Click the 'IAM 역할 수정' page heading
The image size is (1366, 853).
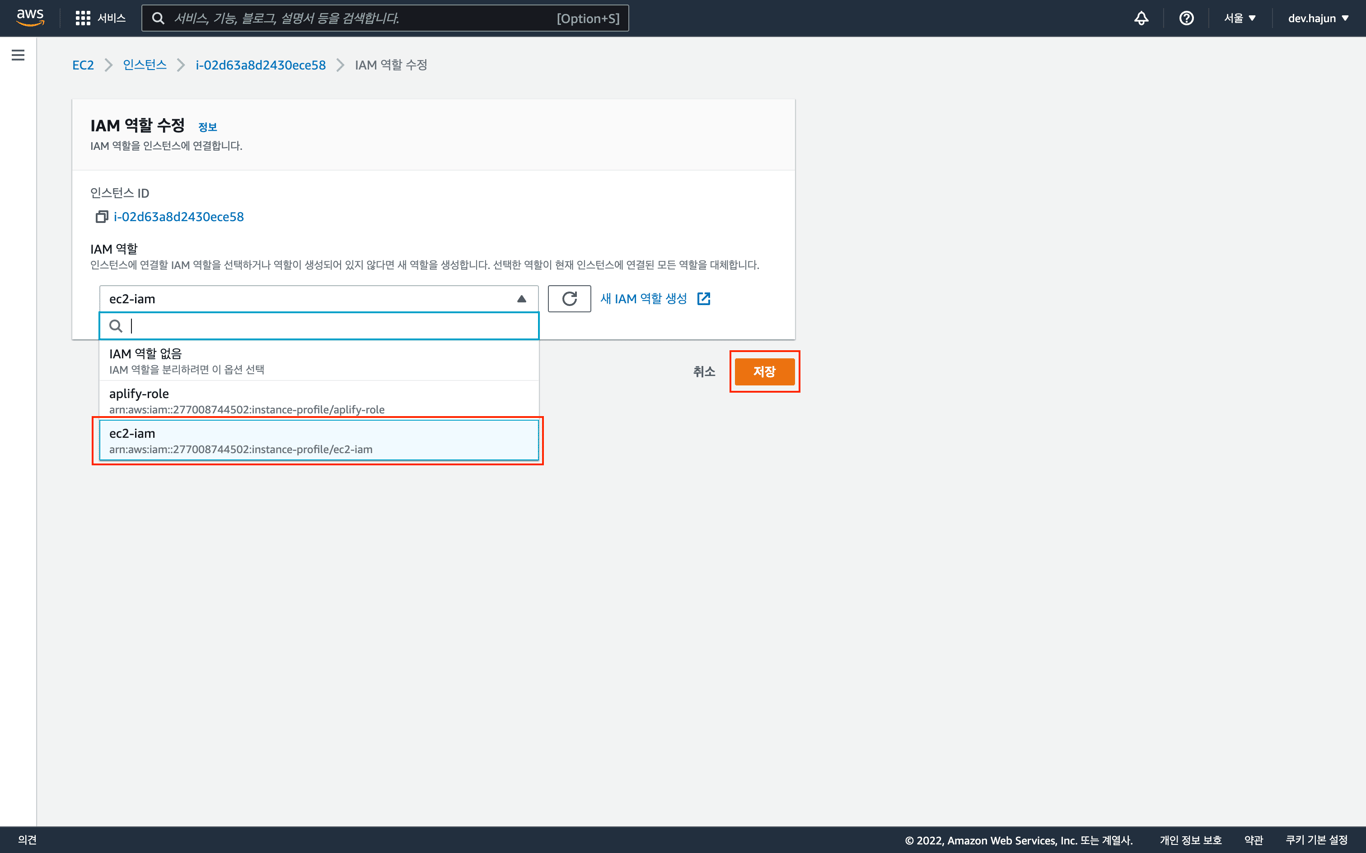coord(138,125)
